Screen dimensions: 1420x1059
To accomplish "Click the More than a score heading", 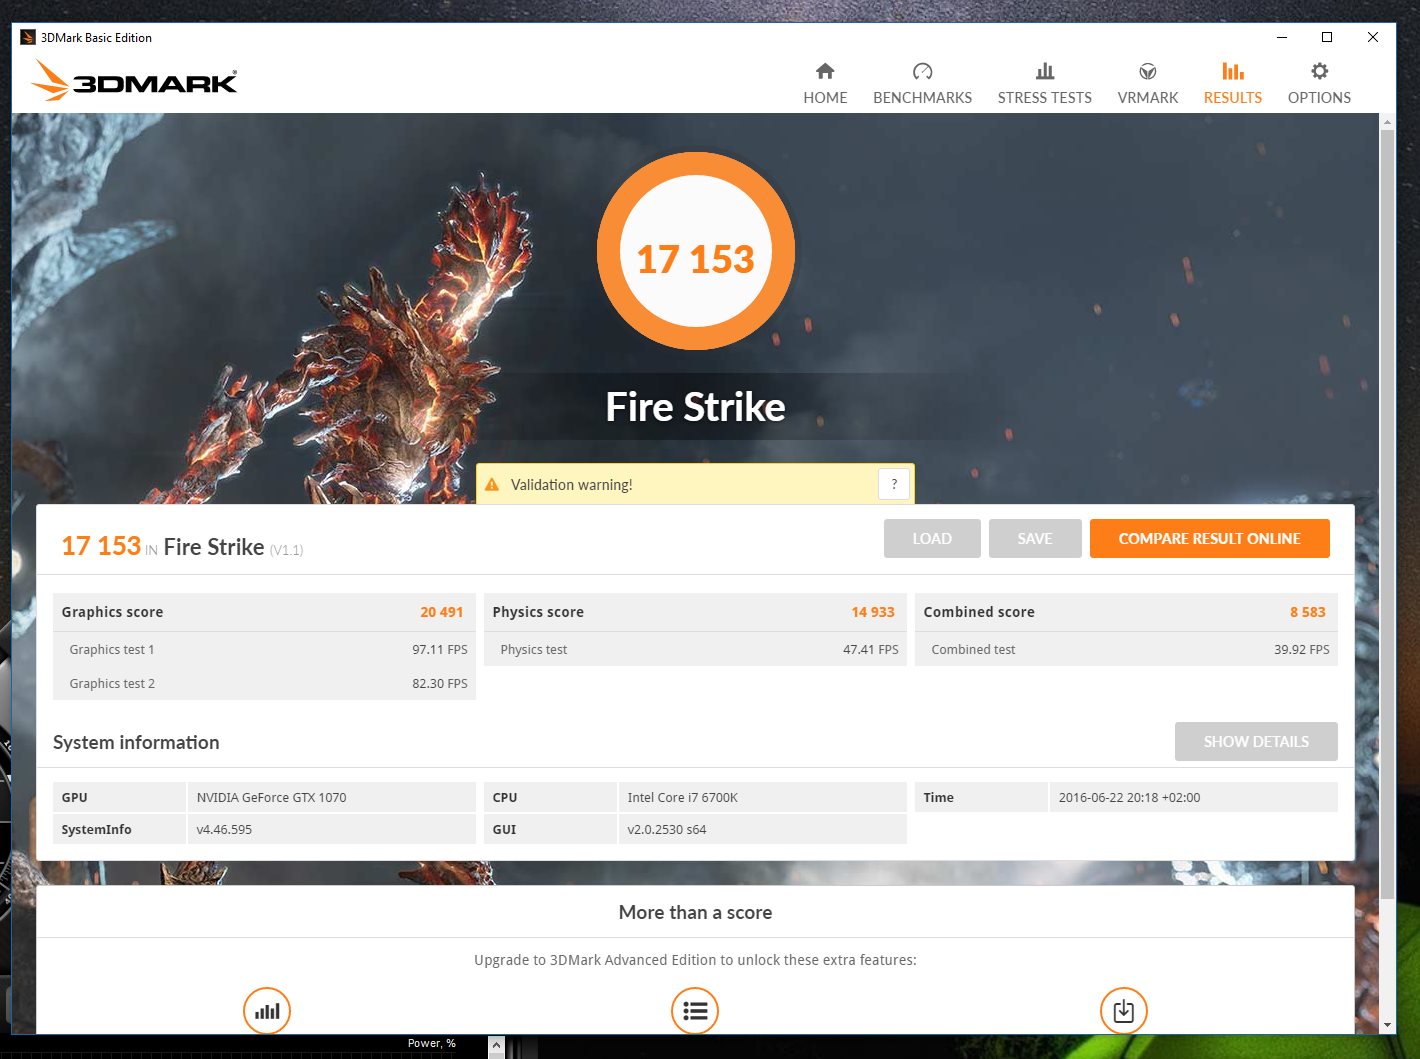I will click(x=695, y=912).
